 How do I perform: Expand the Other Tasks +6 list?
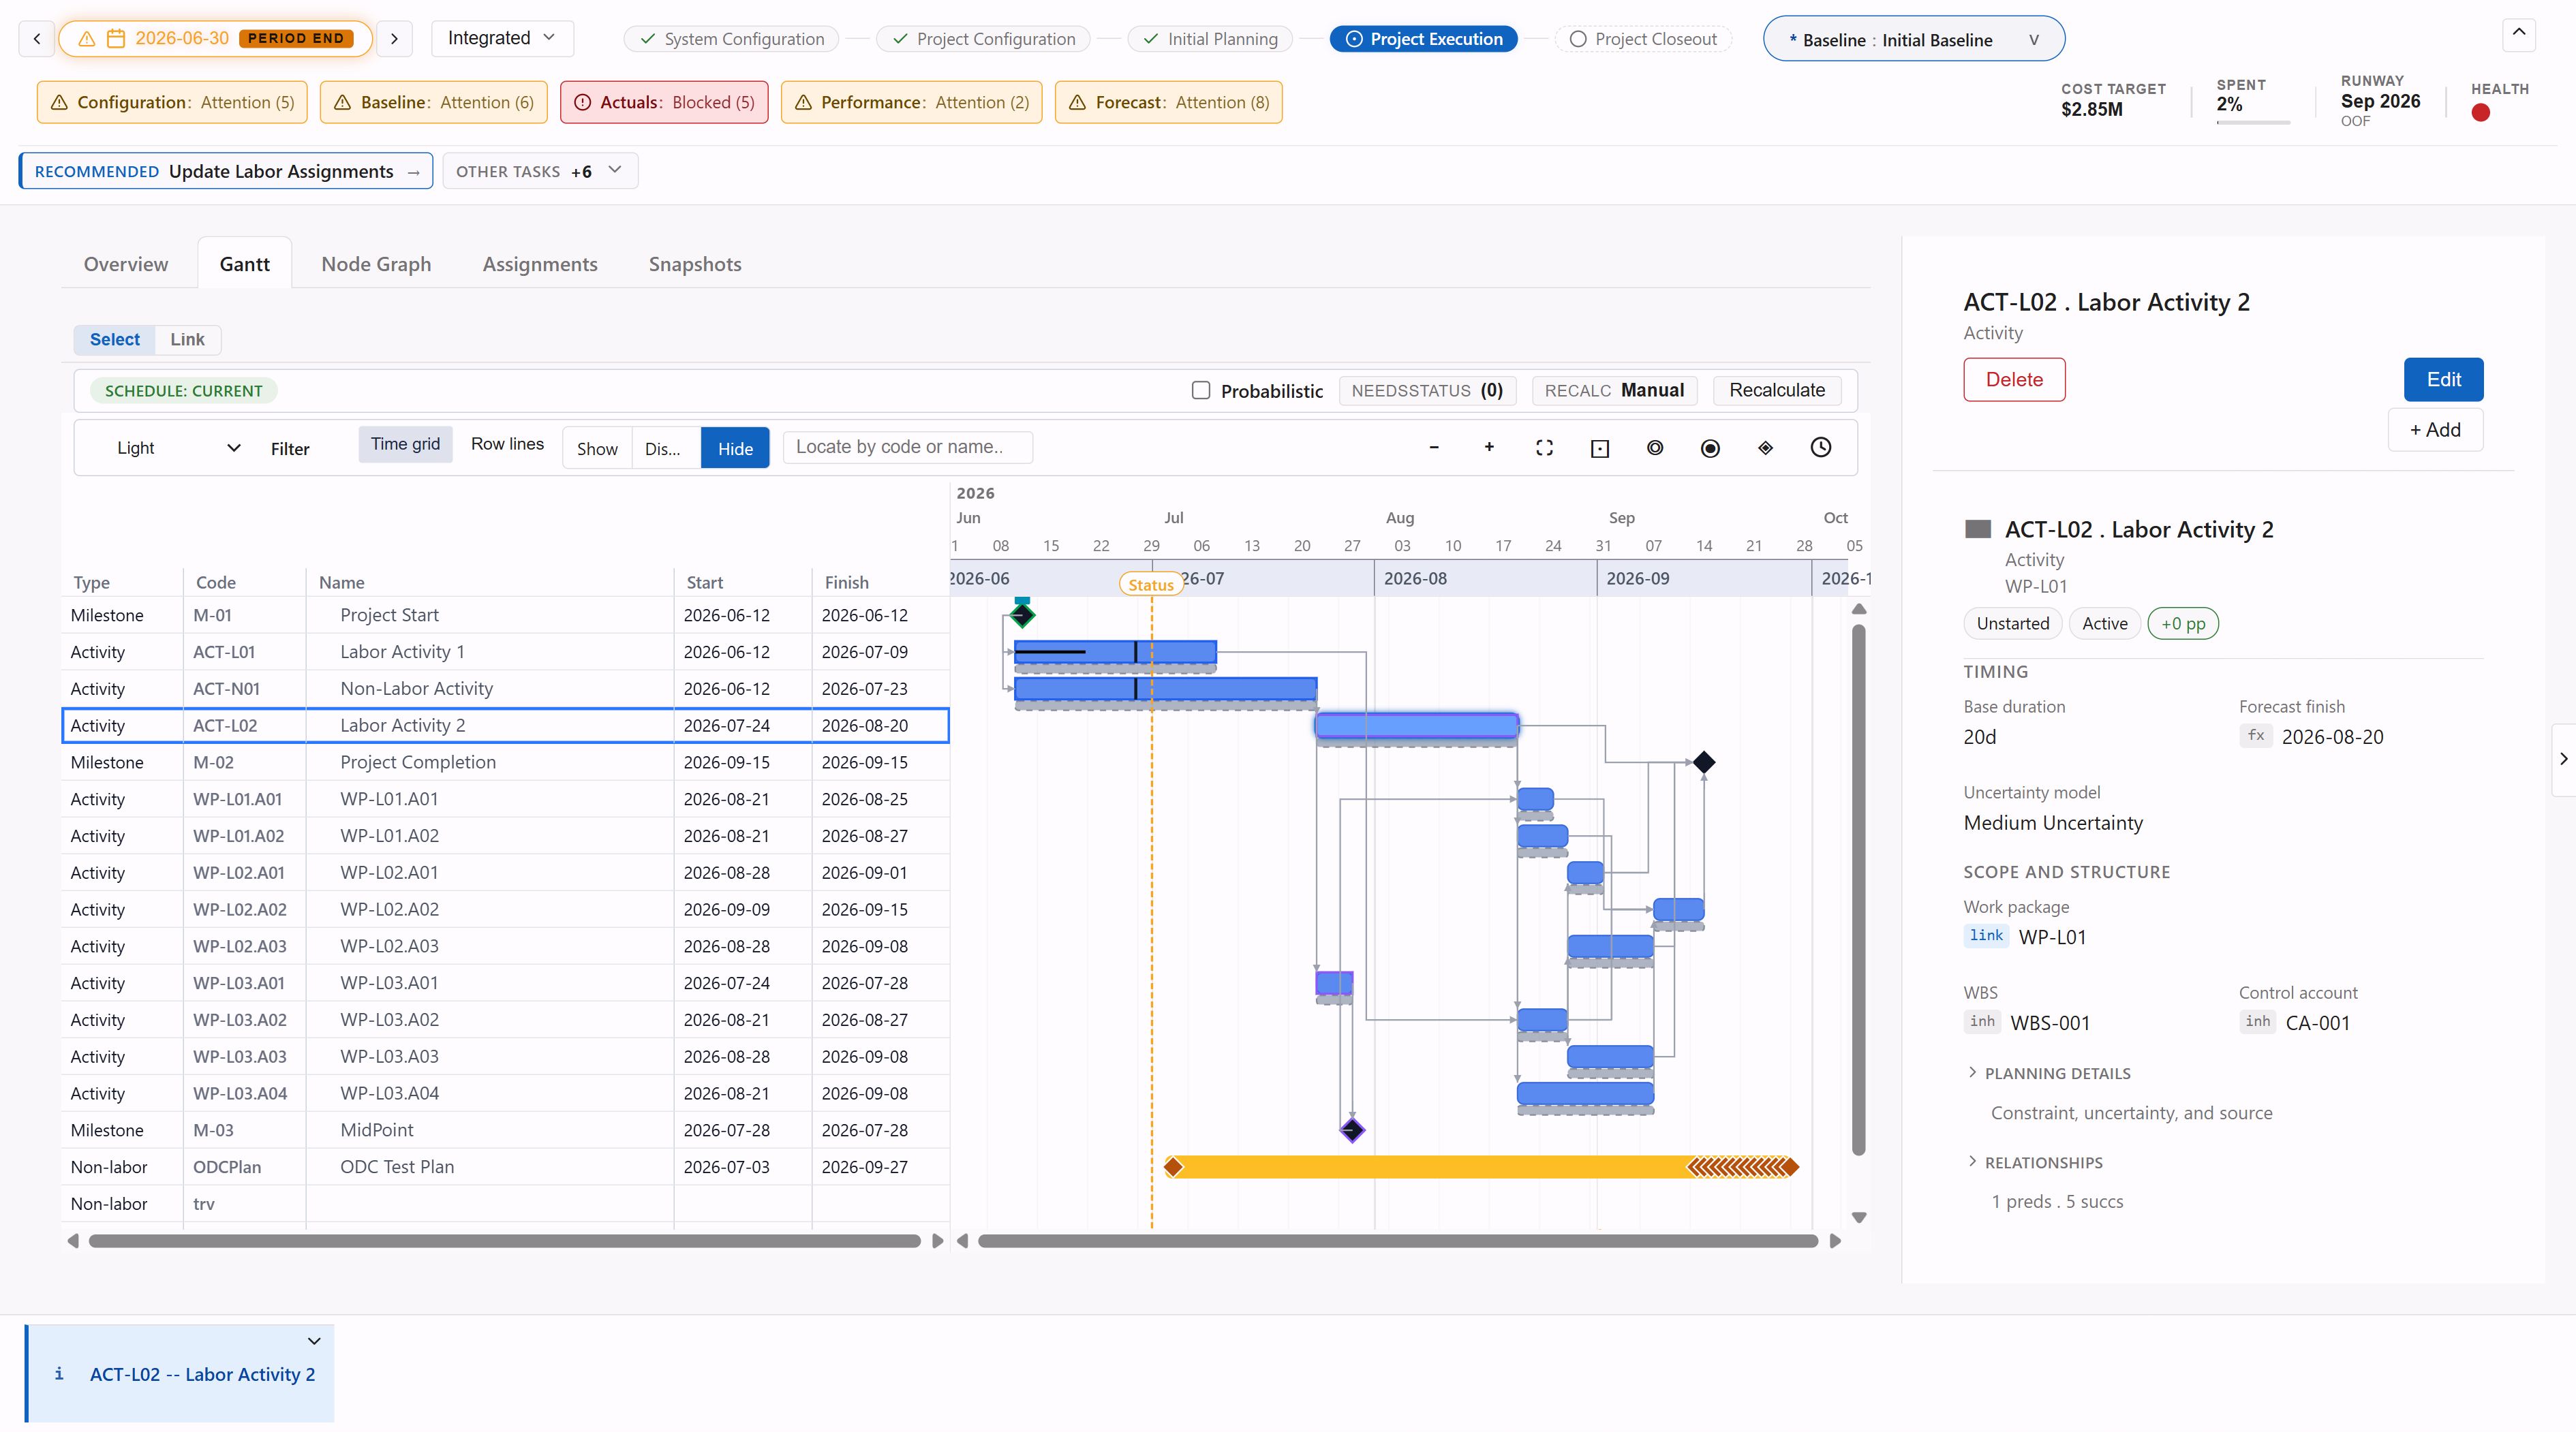(x=540, y=171)
